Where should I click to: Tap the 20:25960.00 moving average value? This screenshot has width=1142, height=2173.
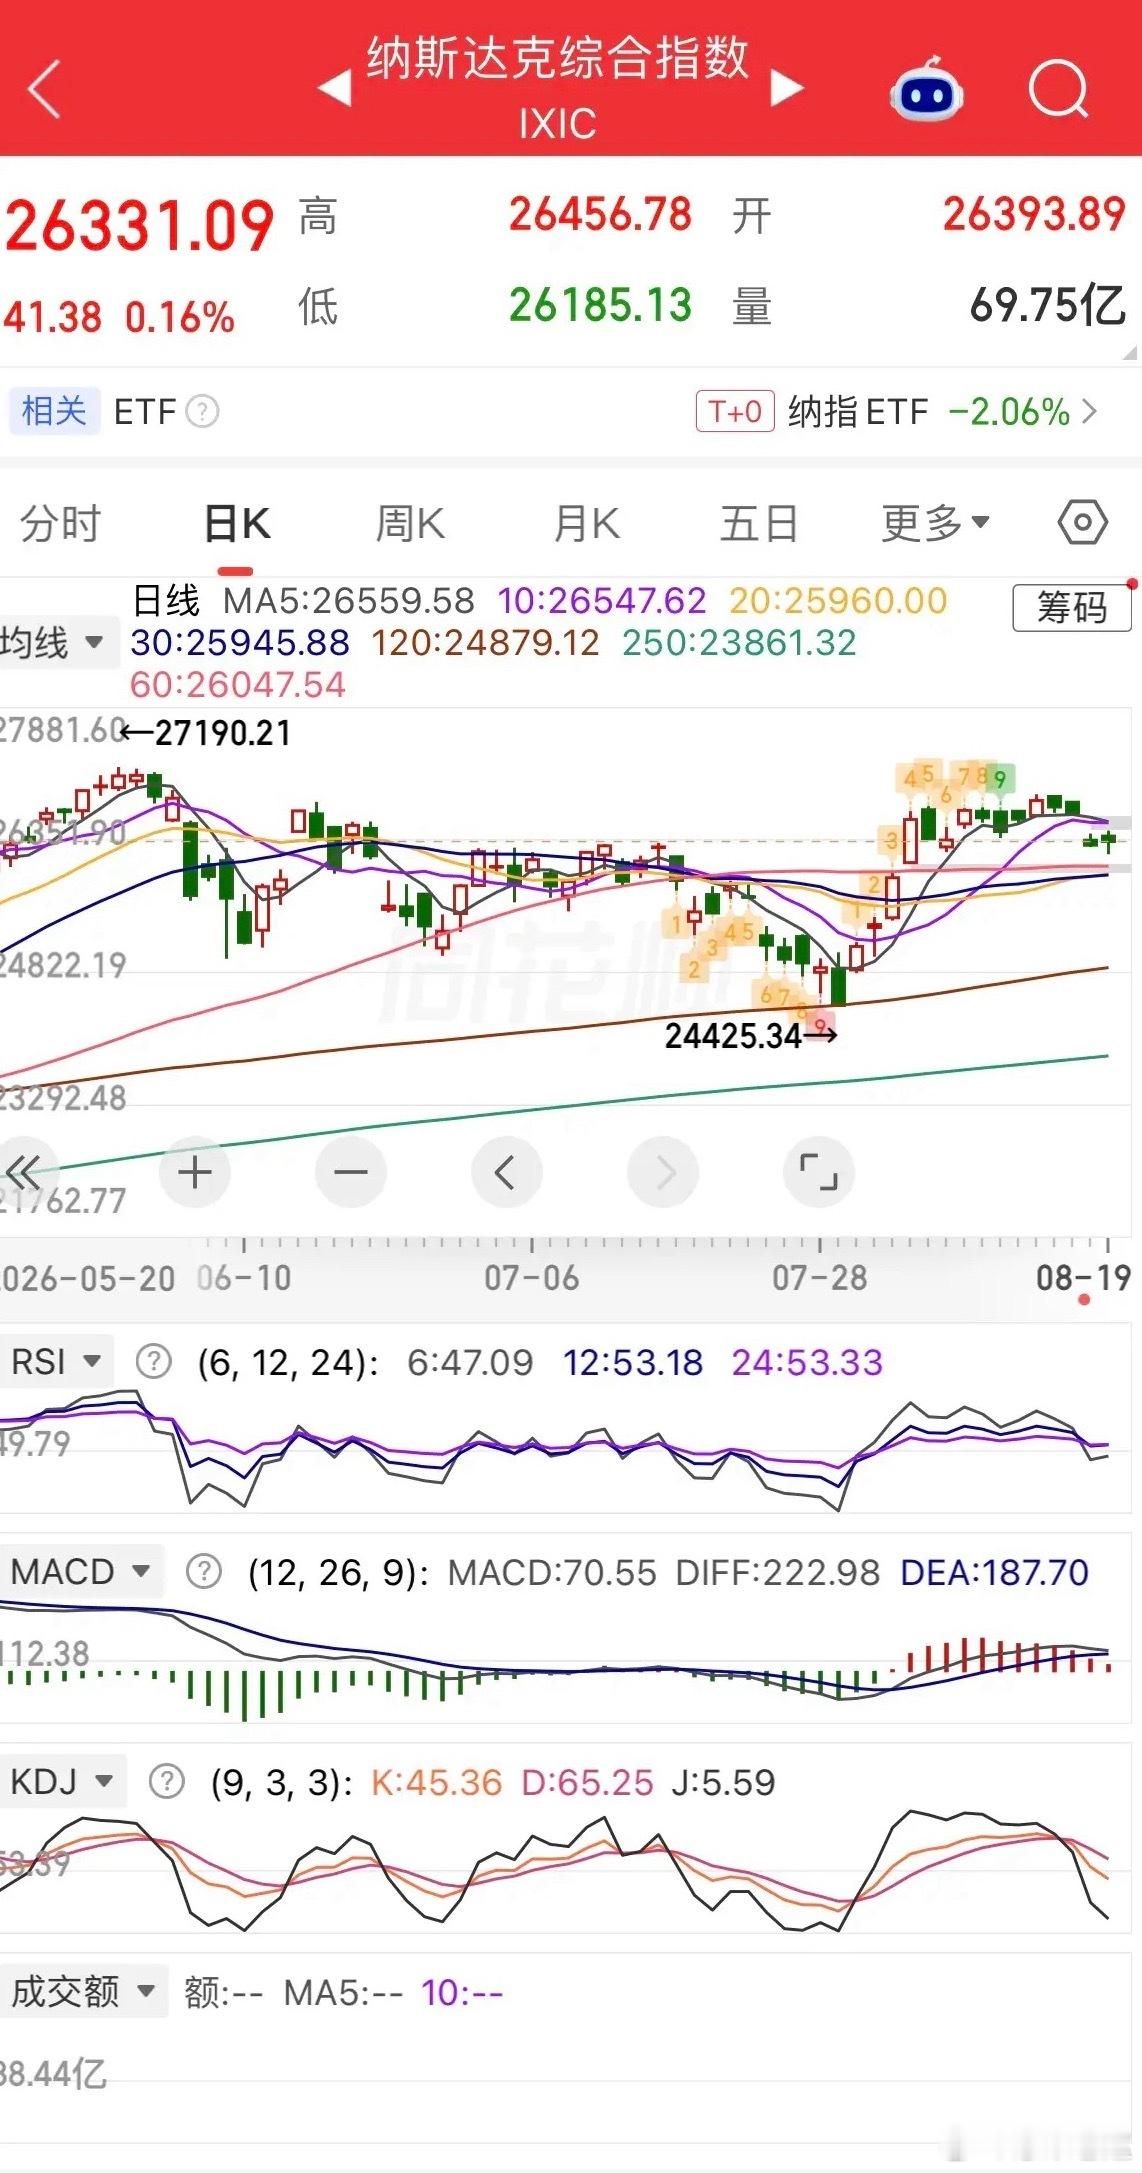tap(838, 601)
